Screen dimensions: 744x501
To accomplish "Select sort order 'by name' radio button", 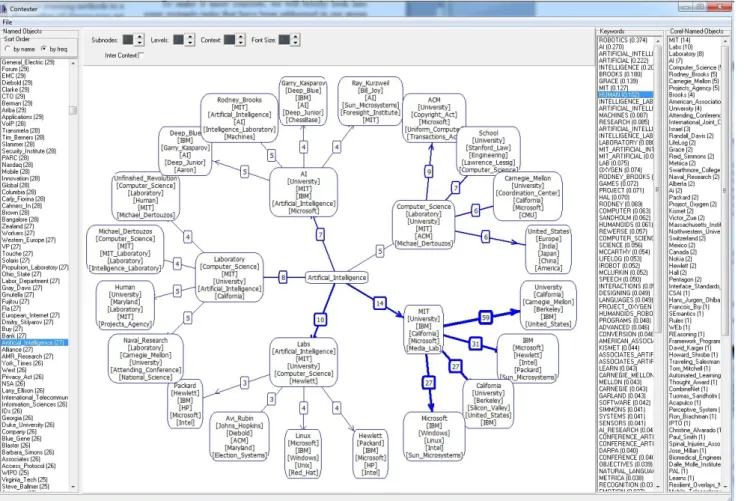I will 8,48.
